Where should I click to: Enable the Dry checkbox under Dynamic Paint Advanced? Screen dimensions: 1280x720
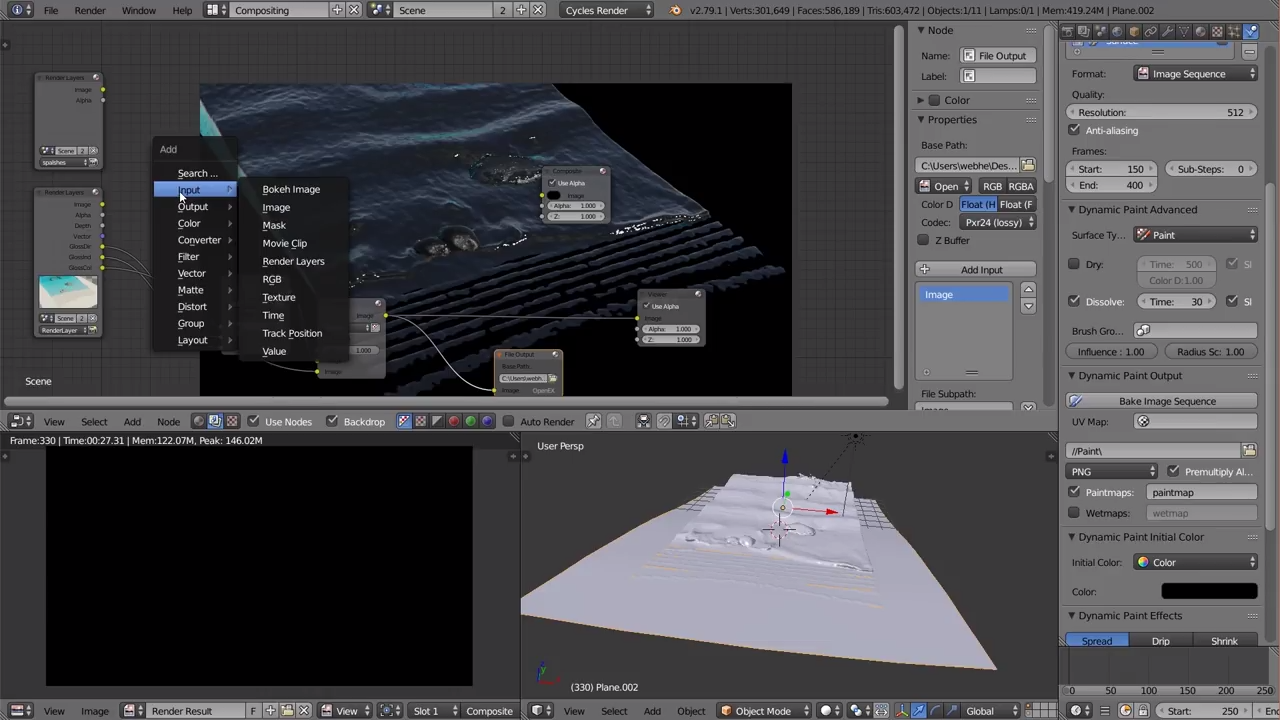point(1075,264)
